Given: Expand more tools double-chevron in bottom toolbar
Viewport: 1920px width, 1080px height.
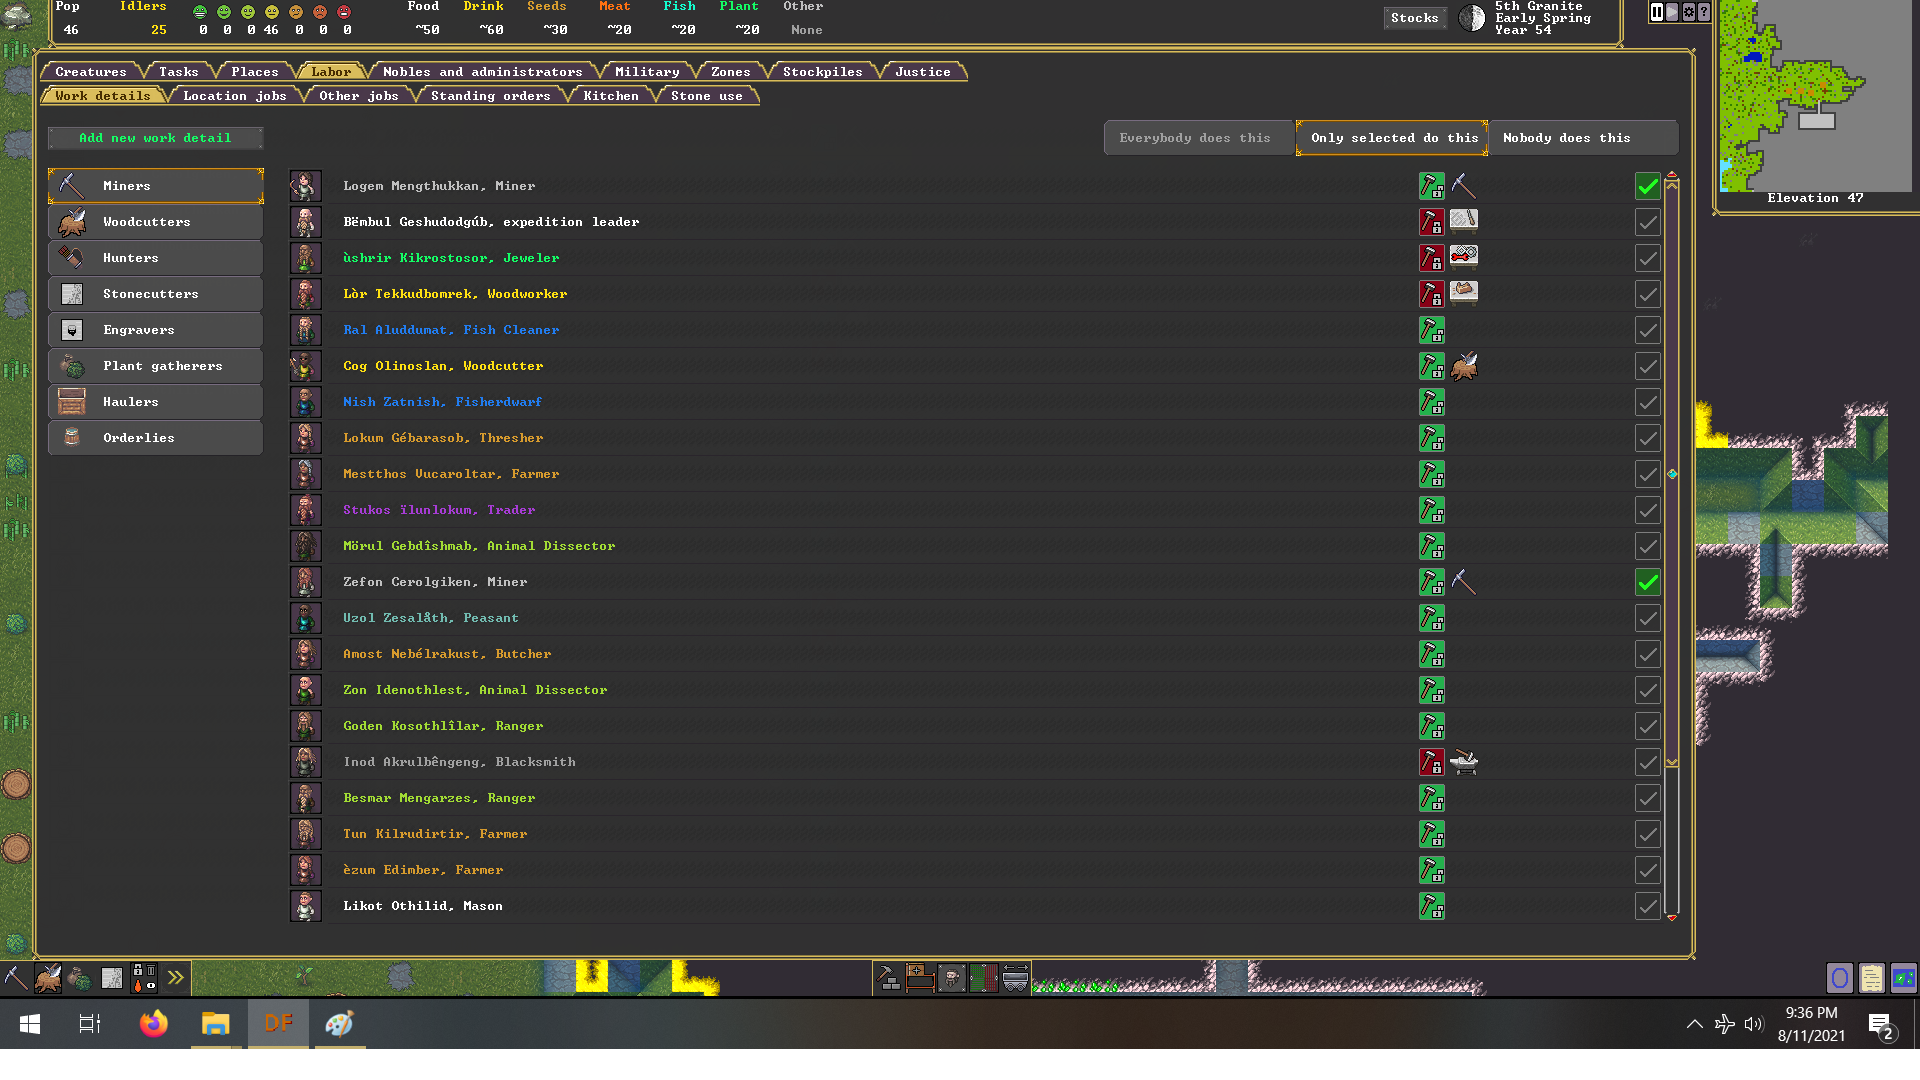Looking at the screenshot, I should (x=176, y=978).
